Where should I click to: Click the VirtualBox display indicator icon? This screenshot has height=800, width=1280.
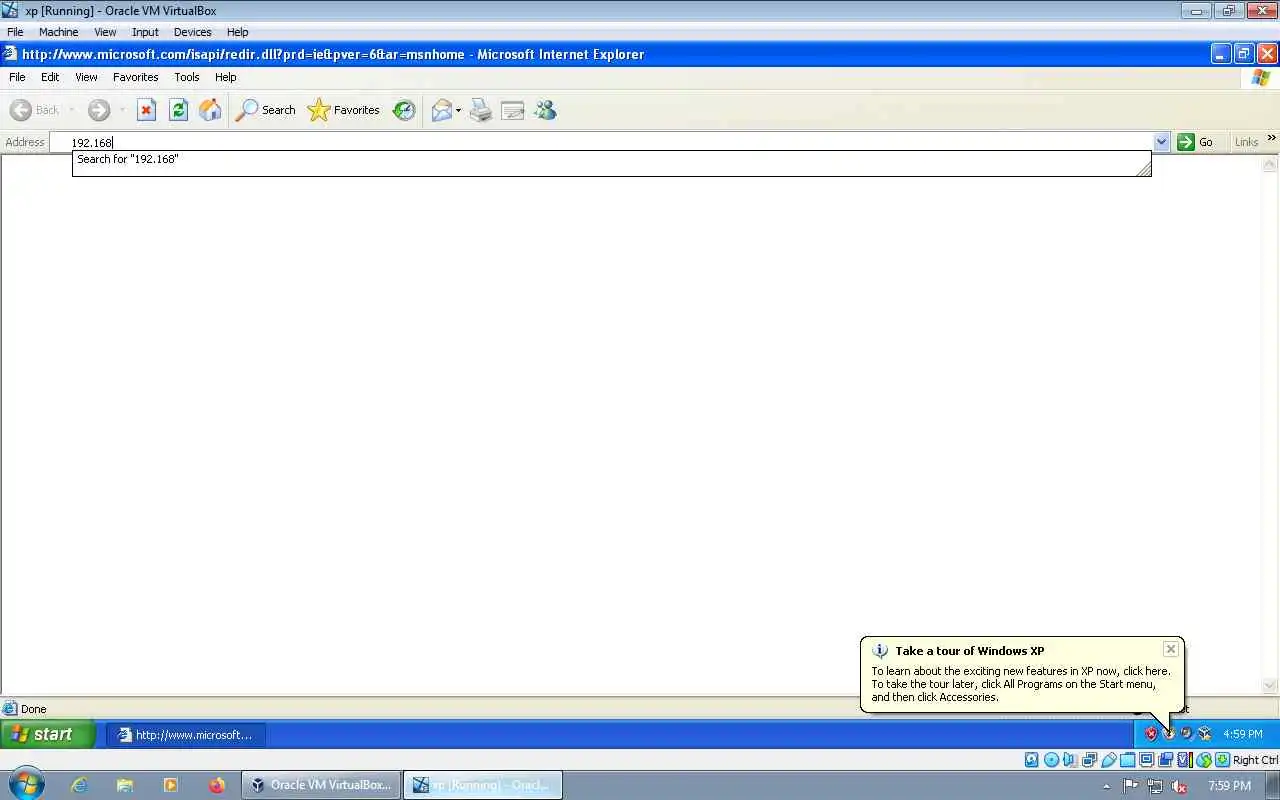[x=1146, y=760]
